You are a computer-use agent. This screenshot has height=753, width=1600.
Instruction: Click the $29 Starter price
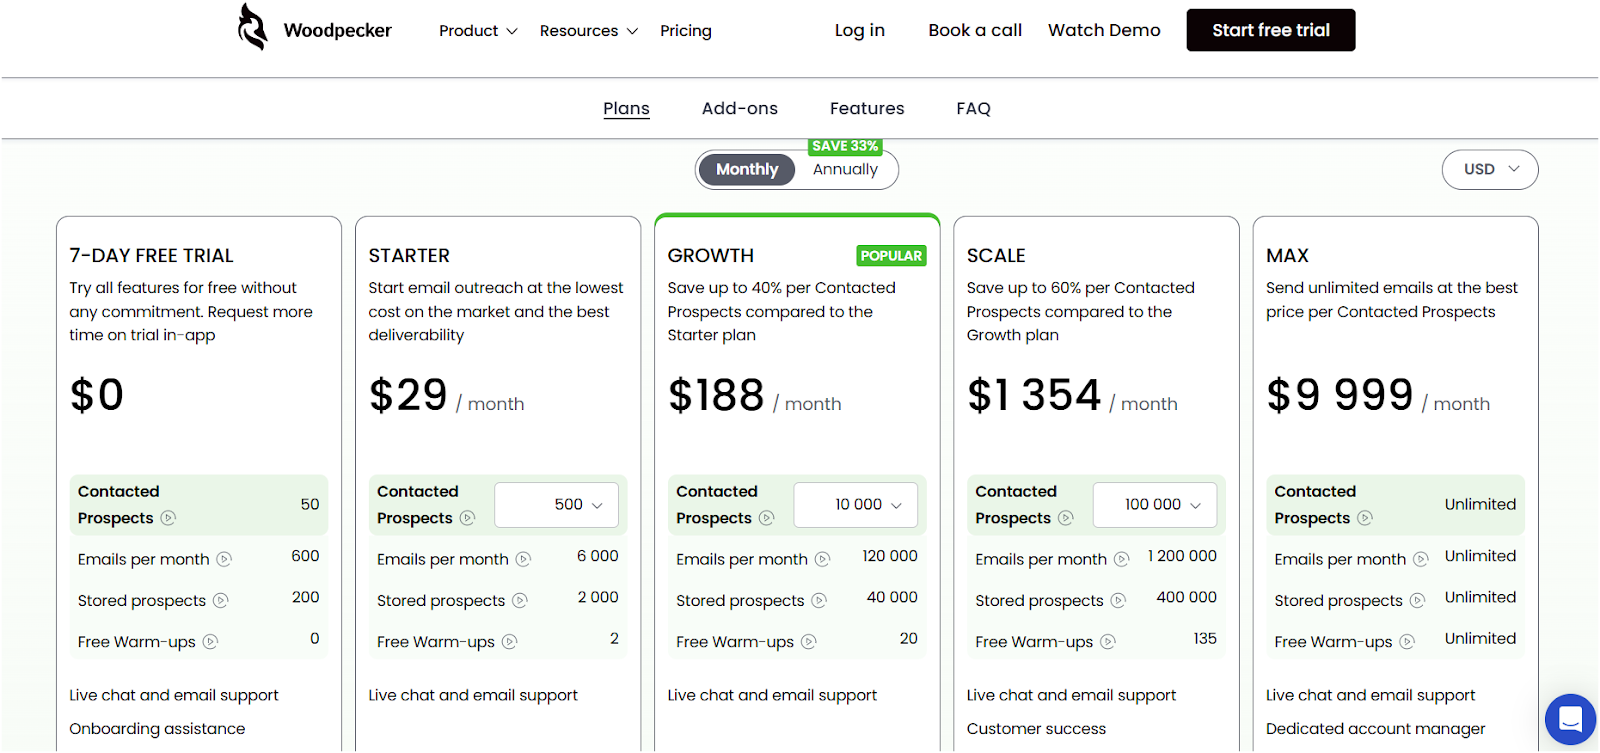click(408, 395)
